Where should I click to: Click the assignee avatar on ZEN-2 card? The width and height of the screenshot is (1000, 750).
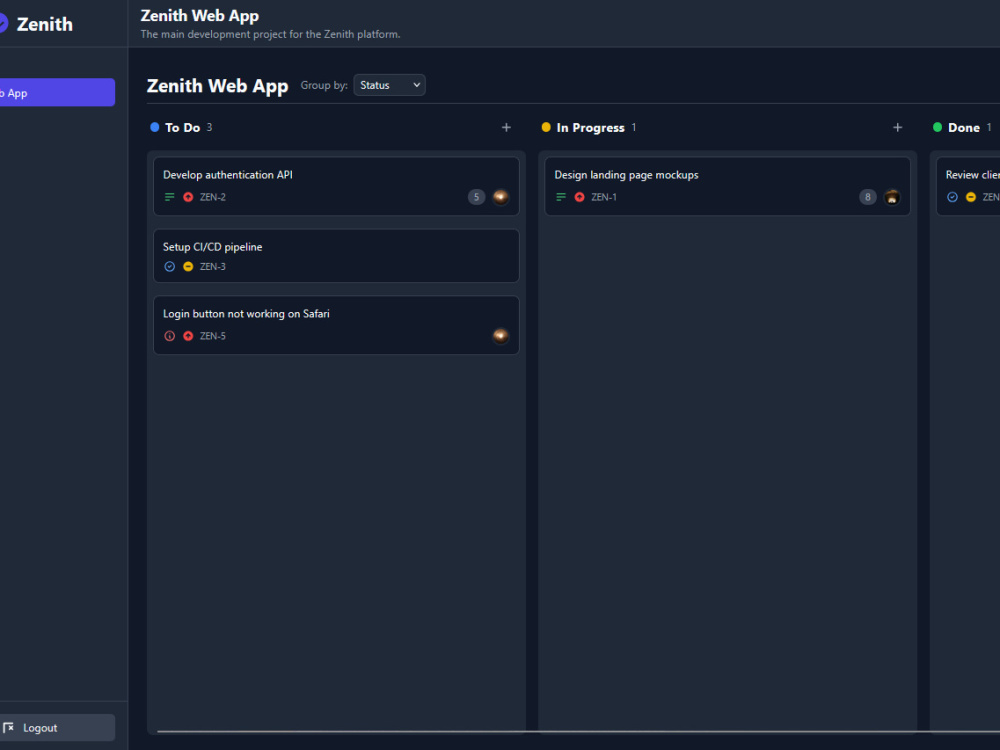coord(501,197)
